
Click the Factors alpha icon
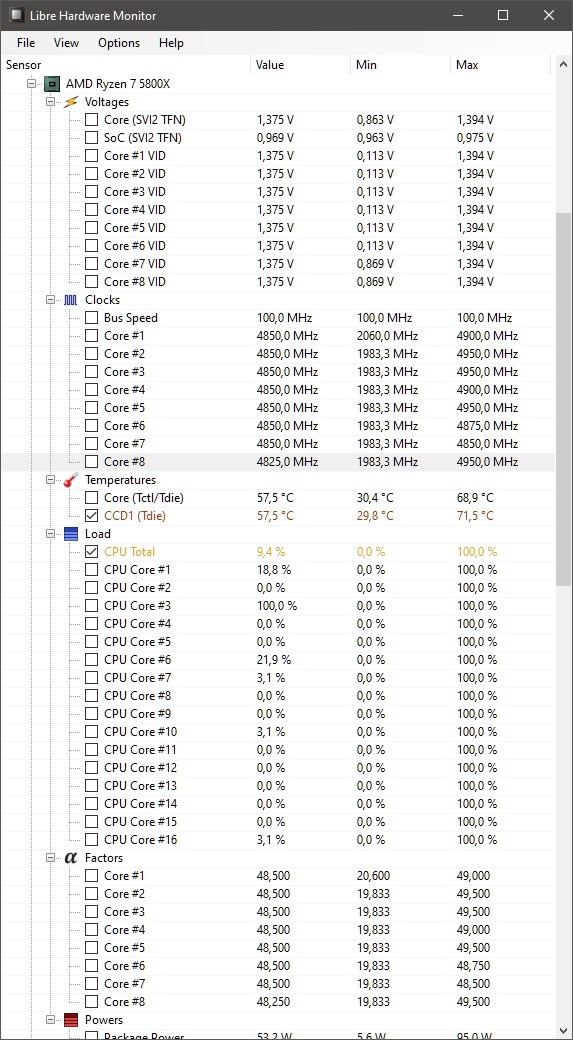coord(71,857)
